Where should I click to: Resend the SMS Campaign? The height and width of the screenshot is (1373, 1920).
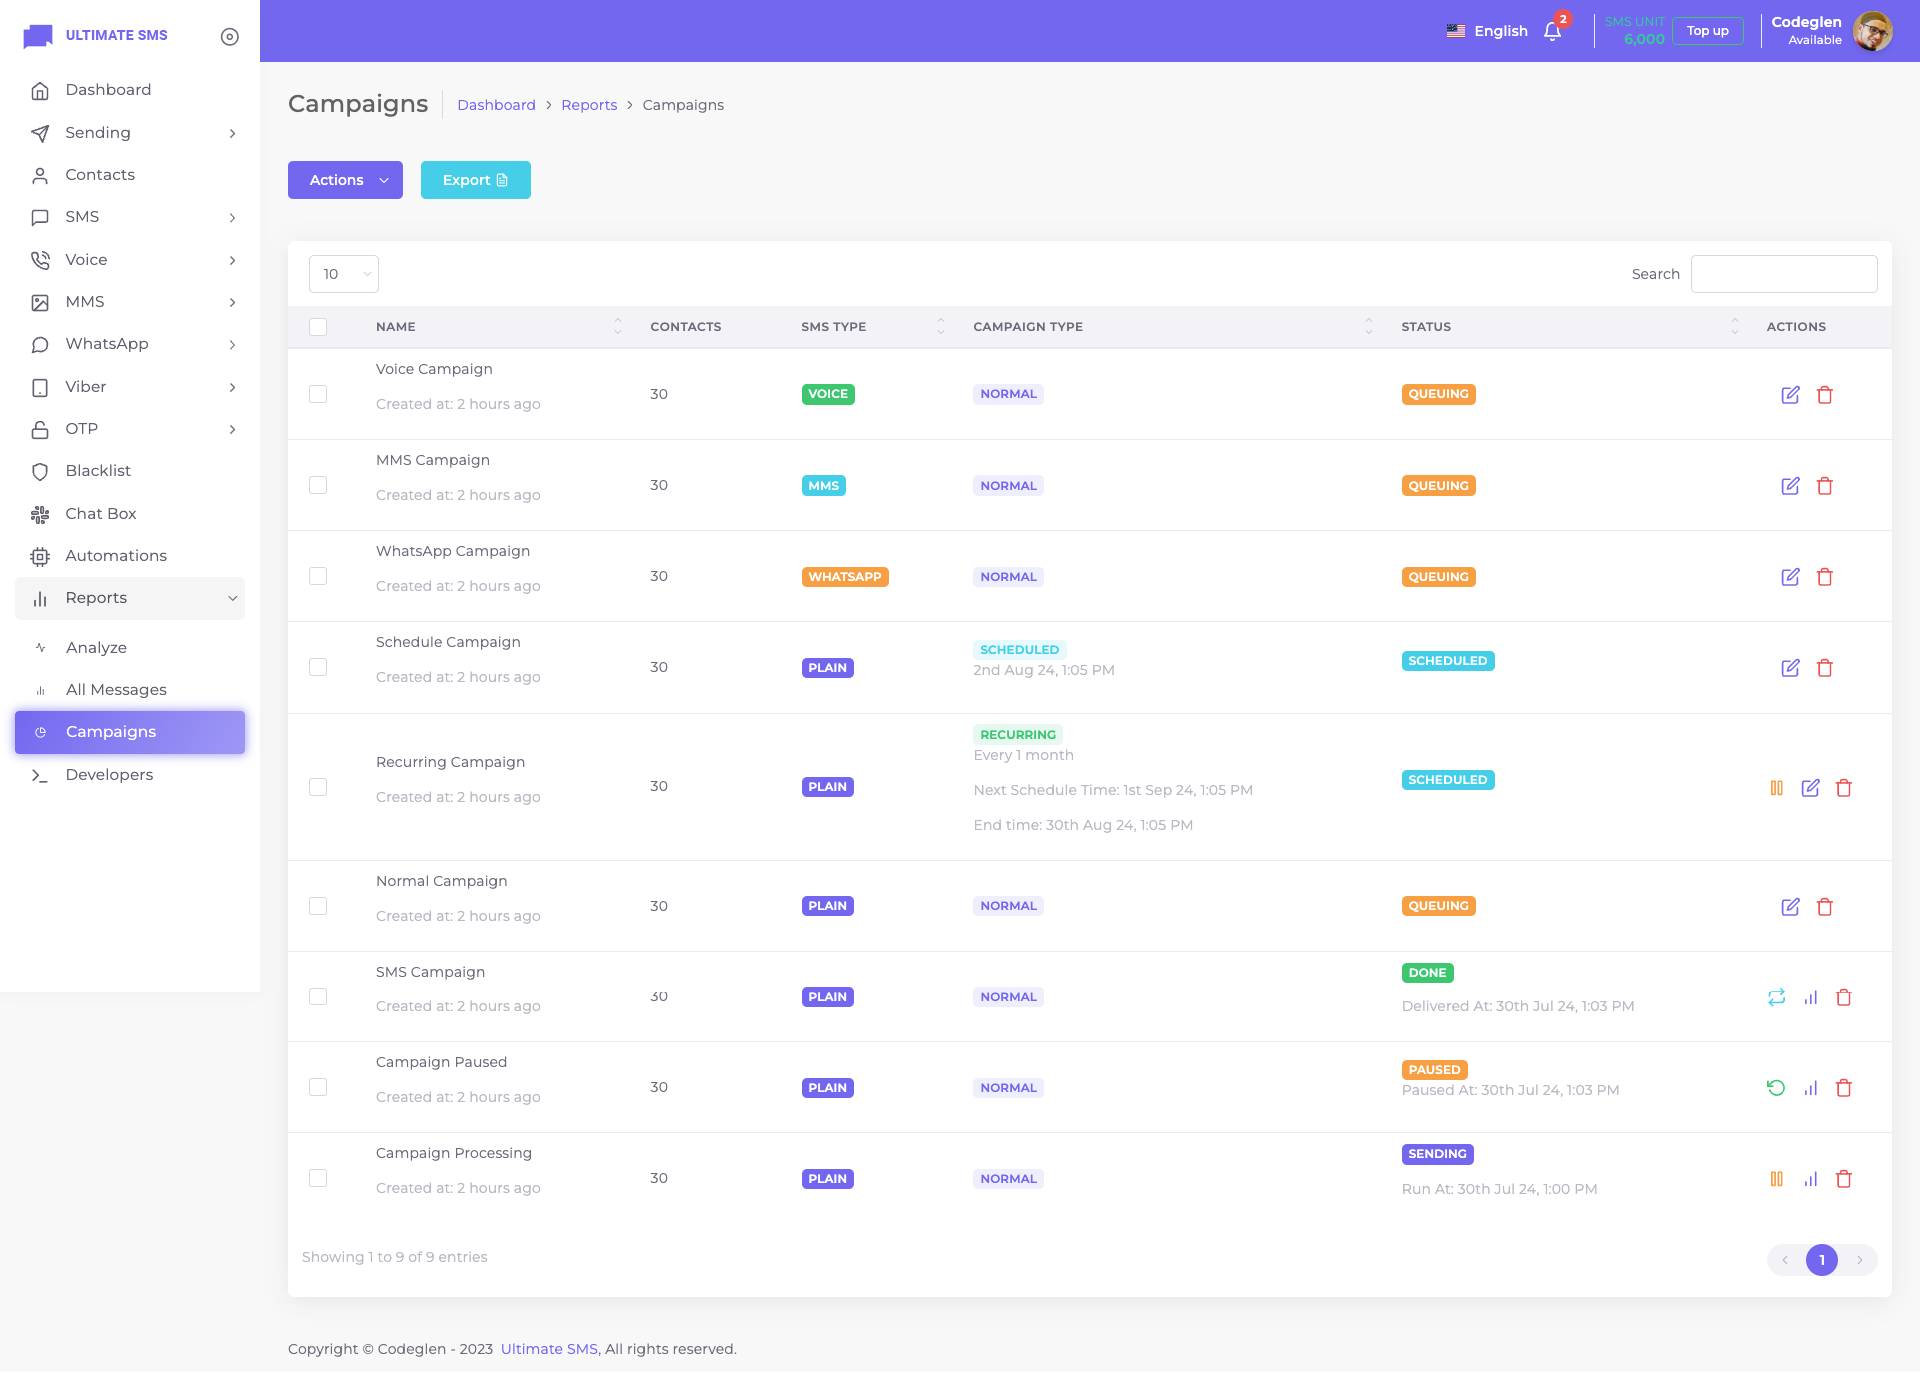tap(1776, 997)
